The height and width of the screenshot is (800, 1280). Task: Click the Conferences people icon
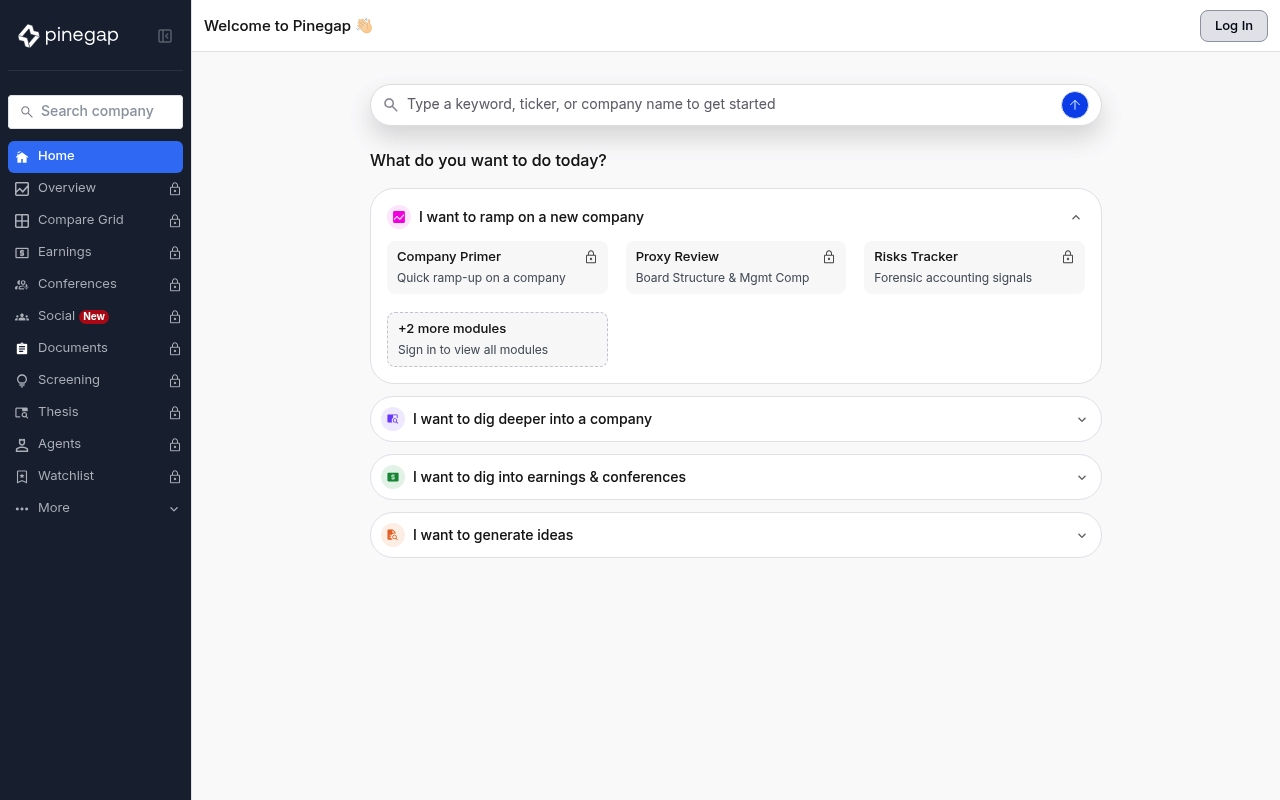point(22,285)
